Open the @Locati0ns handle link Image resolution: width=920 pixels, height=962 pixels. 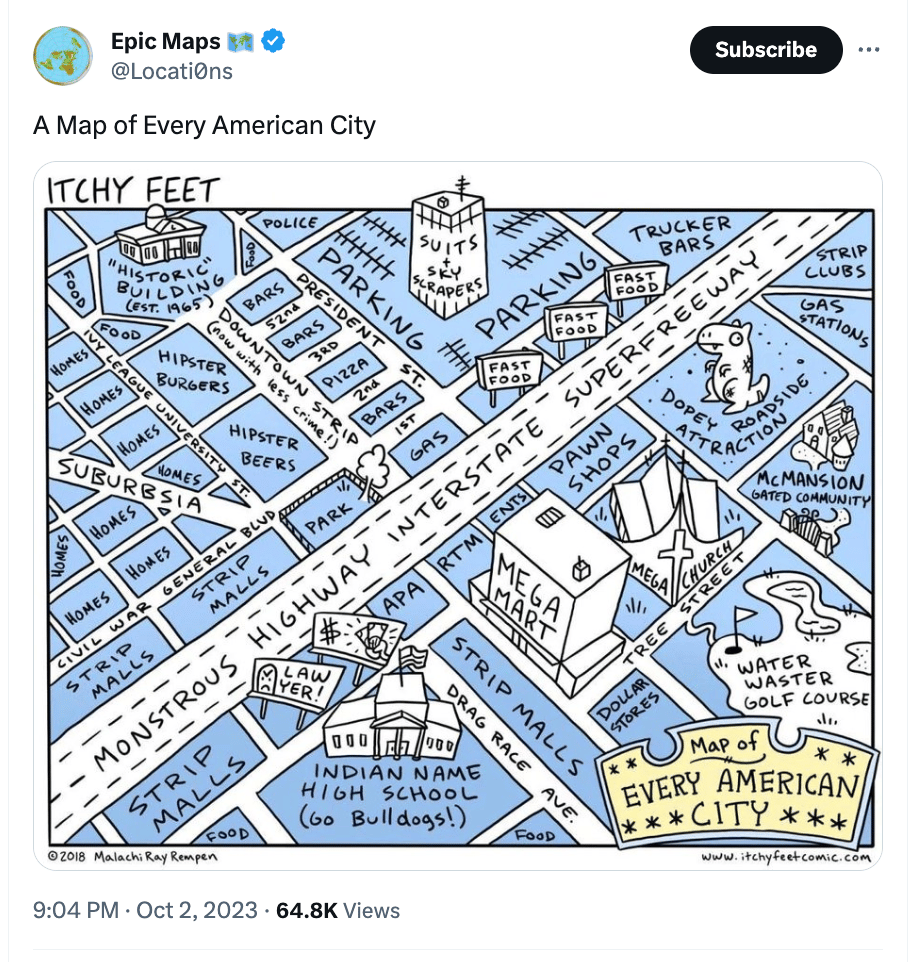[x=172, y=71]
